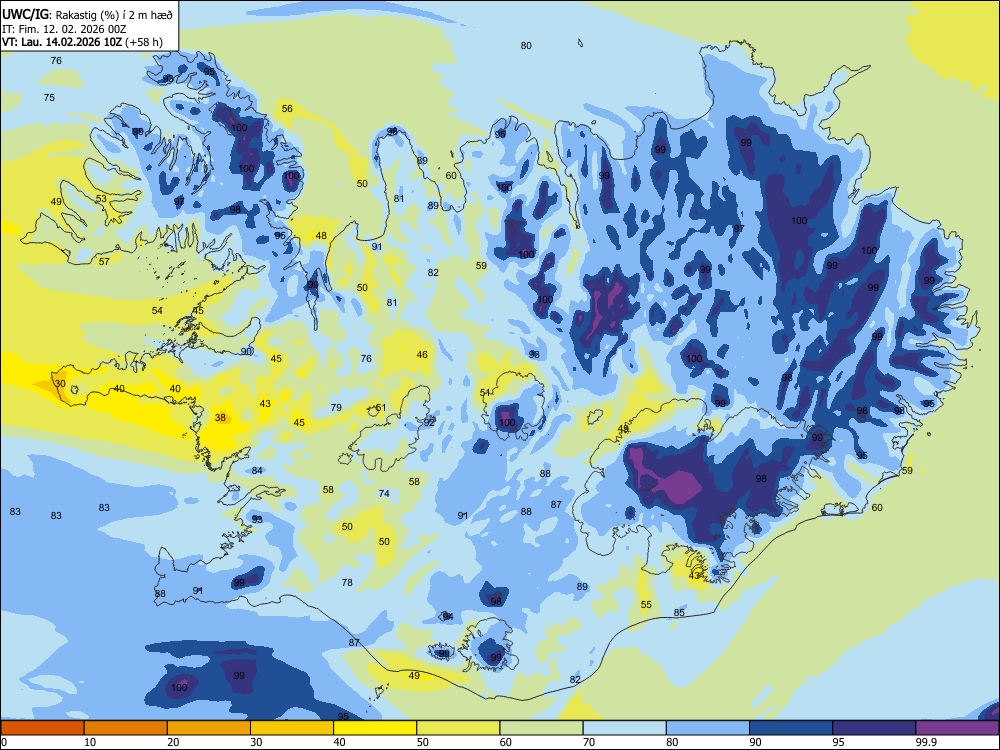Select the orange 10–20 legend color block
Screen dimensions: 1000x750
tap(126, 728)
